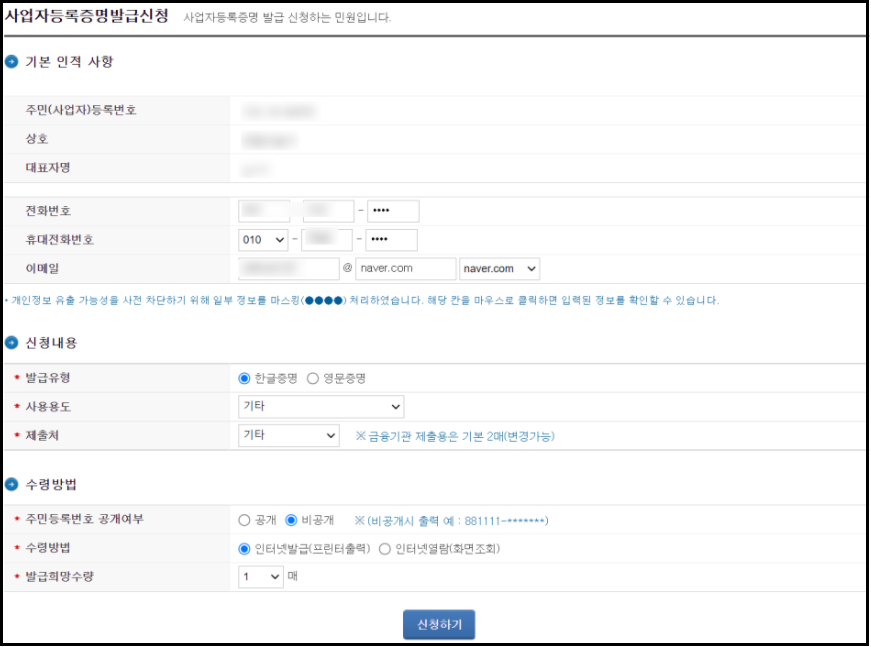871x647 pixels.
Task: Select the 영문증명 radio button
Action: coord(313,379)
